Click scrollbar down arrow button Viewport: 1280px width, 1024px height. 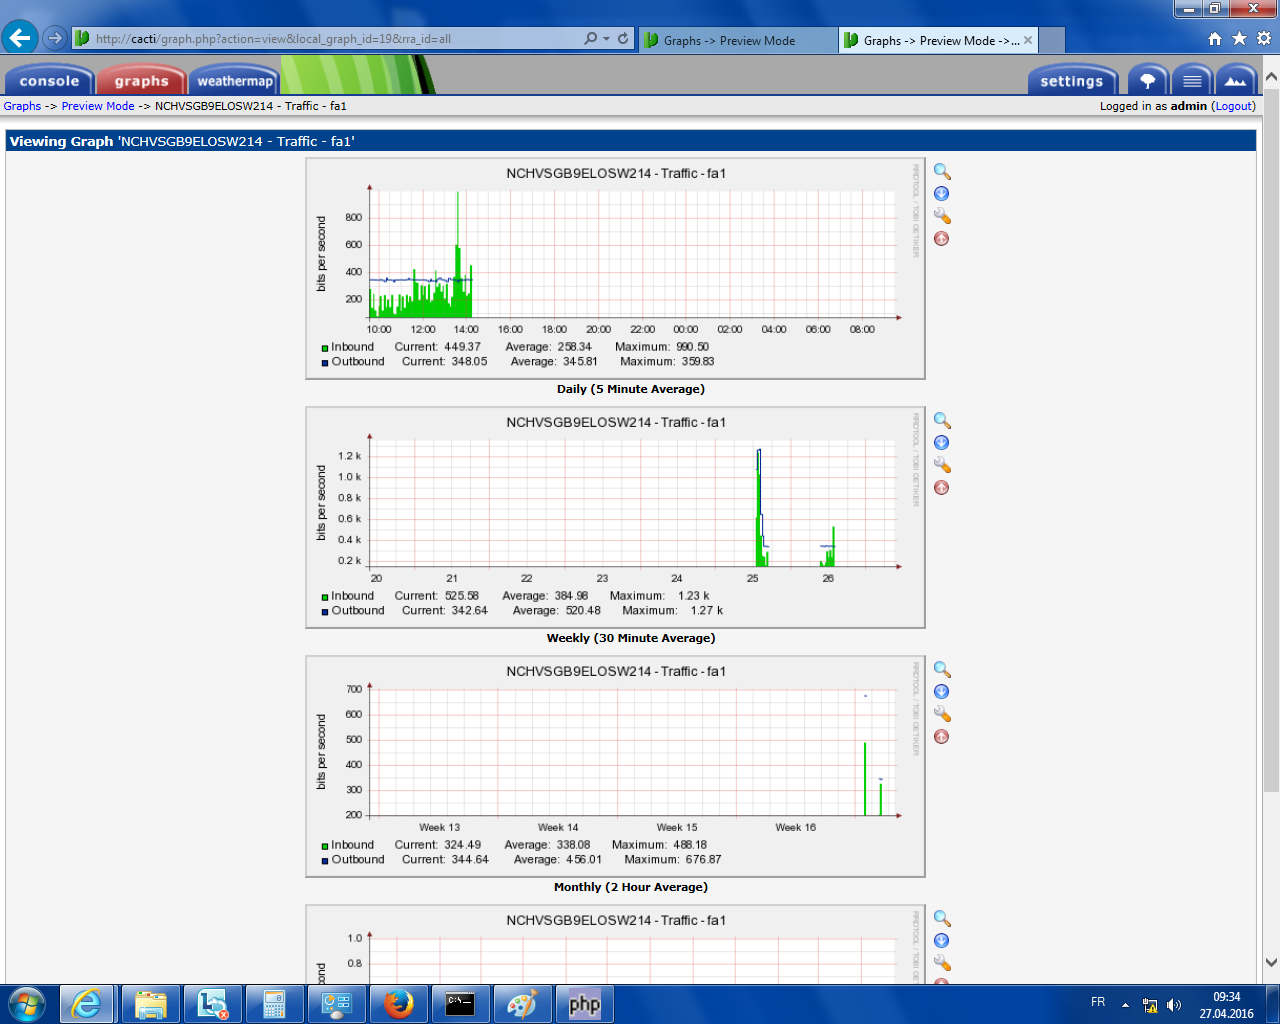1271,963
